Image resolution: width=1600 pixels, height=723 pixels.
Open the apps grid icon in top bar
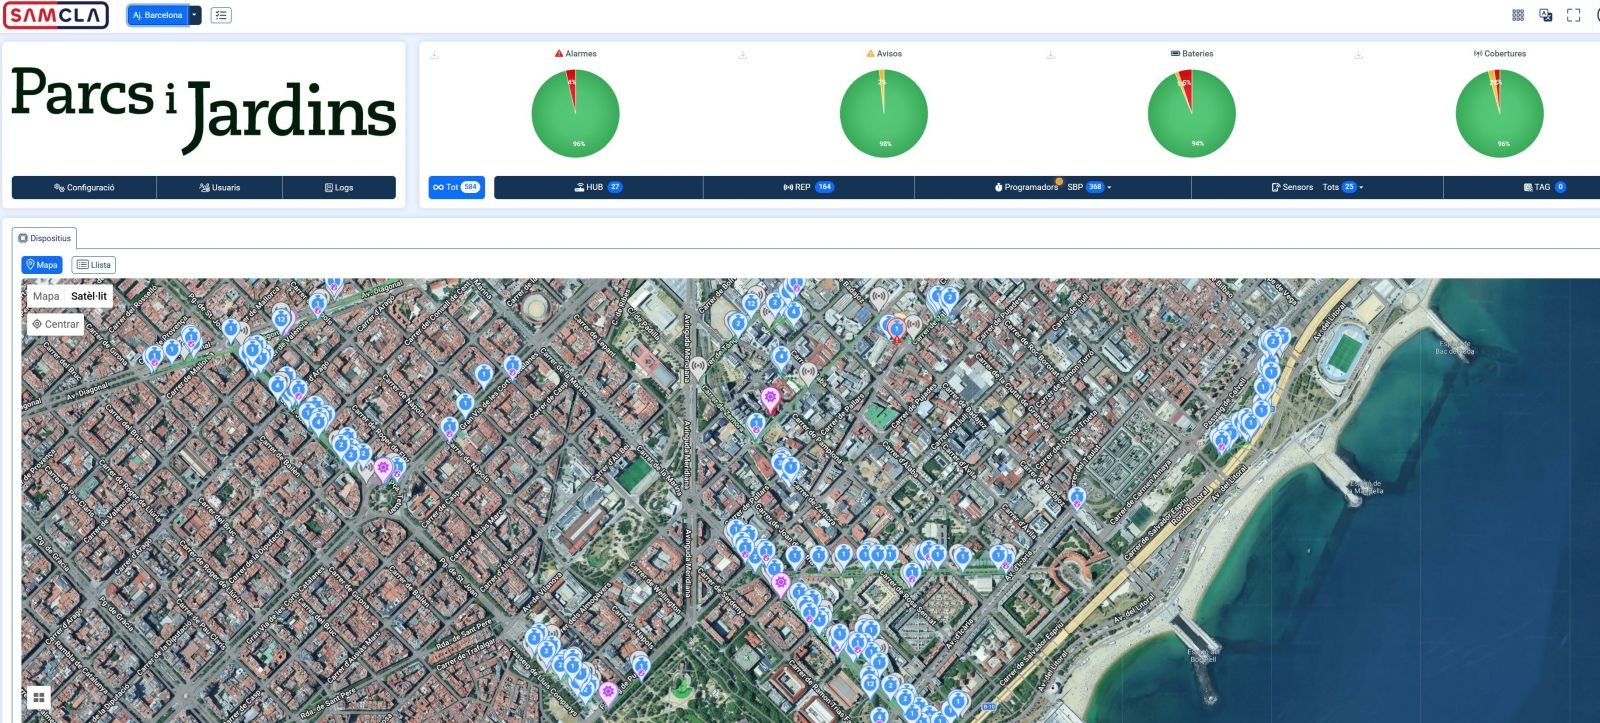click(1518, 15)
